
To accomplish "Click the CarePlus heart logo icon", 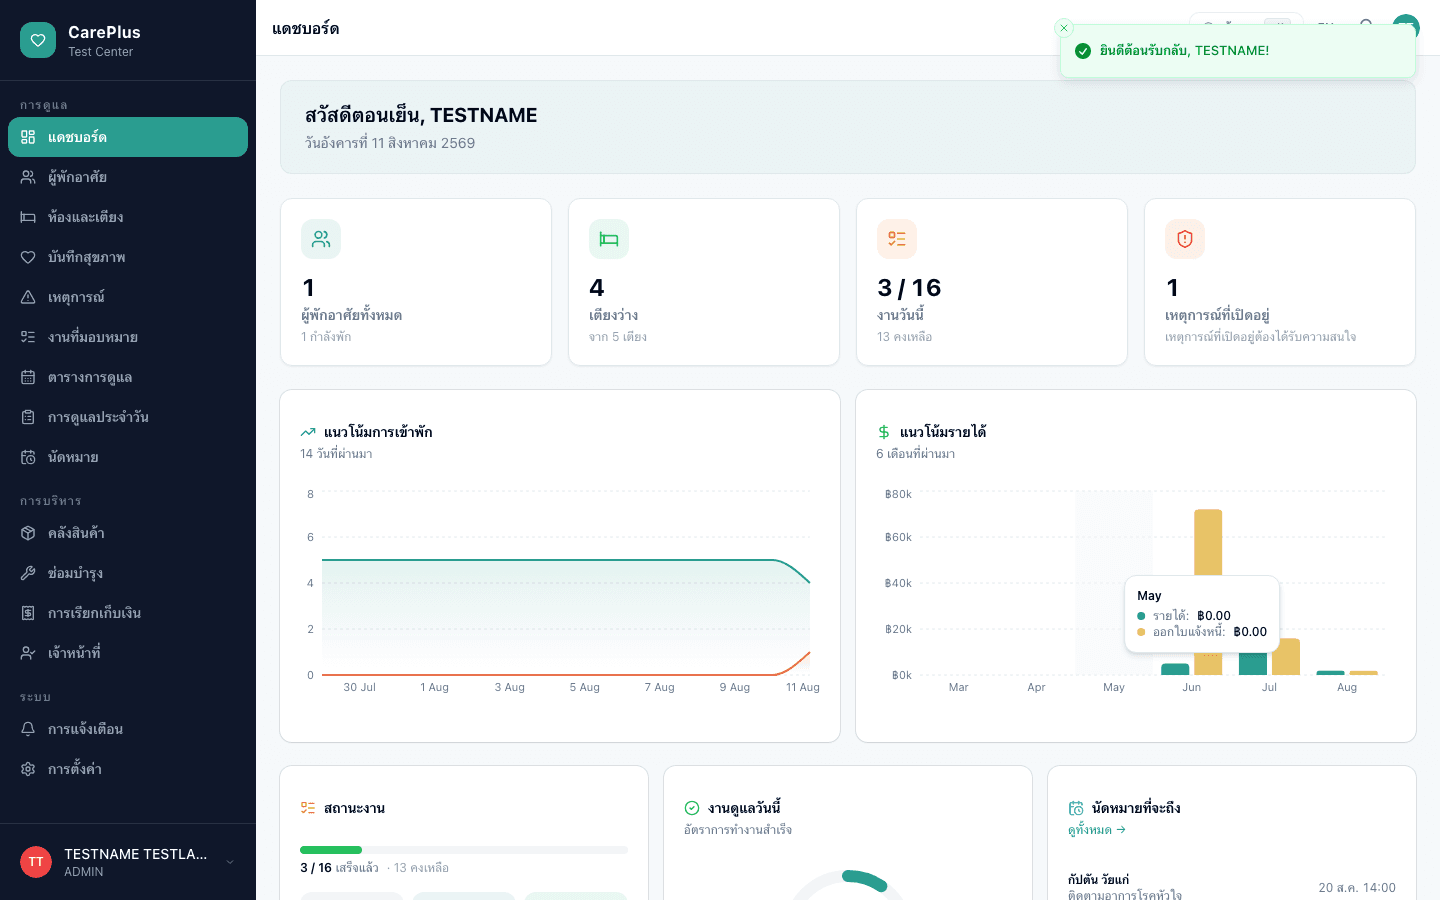I will tap(38, 40).
